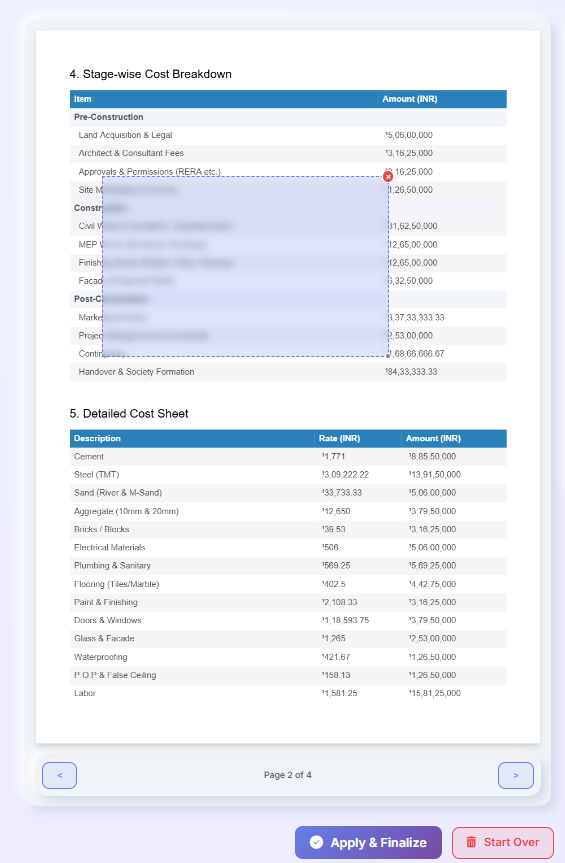Click the blurred redaction rectangle

[x=245, y=266]
